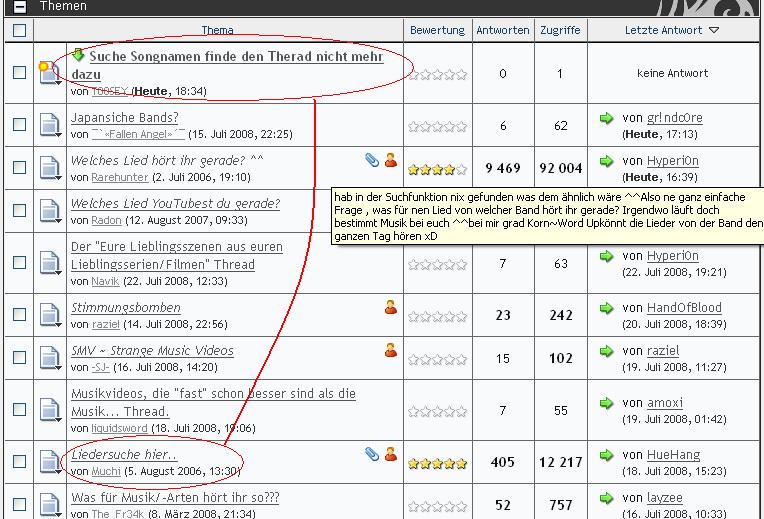Jump to last post arrow by HandOfBlood
Image resolution: width=764 pixels, height=519 pixels.
click(x=606, y=308)
